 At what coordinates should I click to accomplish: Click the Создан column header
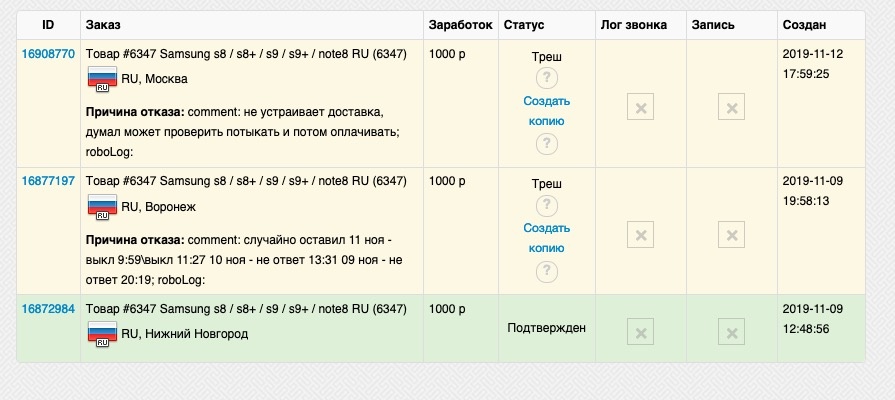tap(806, 24)
